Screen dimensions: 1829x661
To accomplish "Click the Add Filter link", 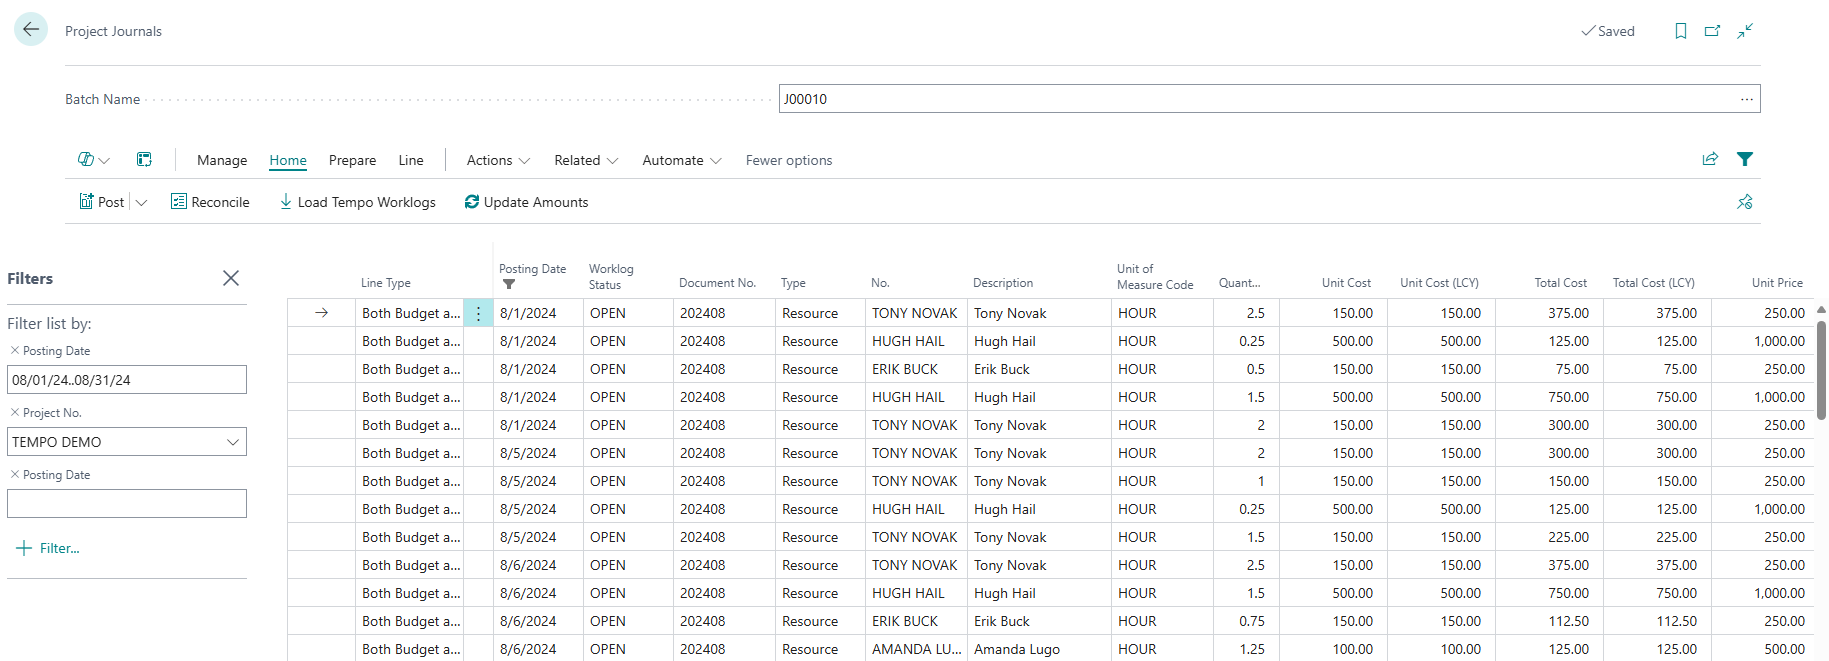I will pos(49,548).
